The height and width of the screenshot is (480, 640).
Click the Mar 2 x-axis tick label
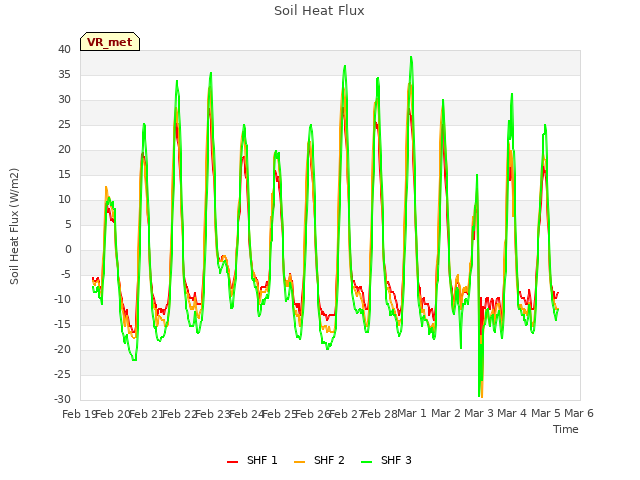click(446, 414)
